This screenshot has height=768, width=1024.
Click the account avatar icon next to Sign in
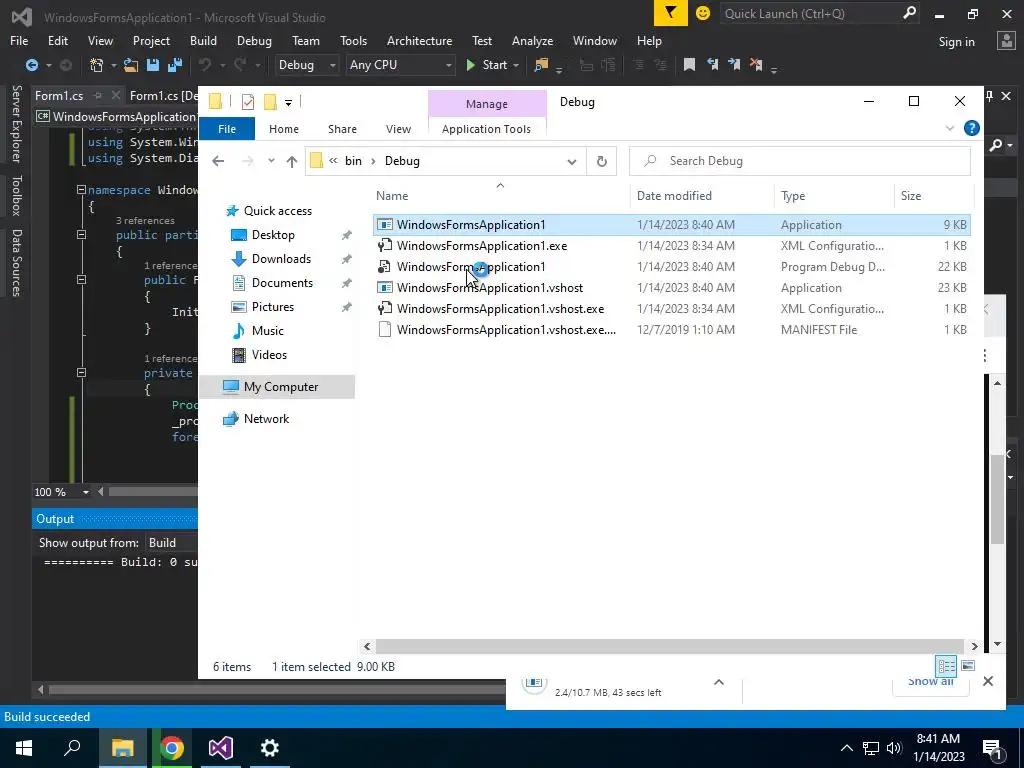[1006, 41]
